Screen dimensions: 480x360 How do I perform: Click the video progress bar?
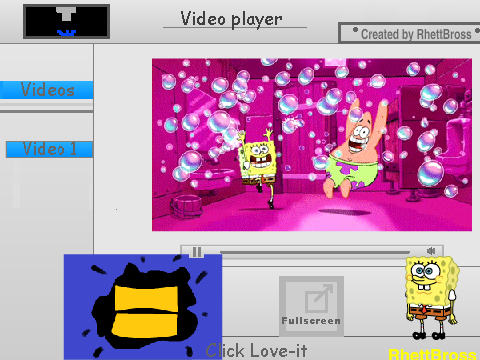click(315, 252)
